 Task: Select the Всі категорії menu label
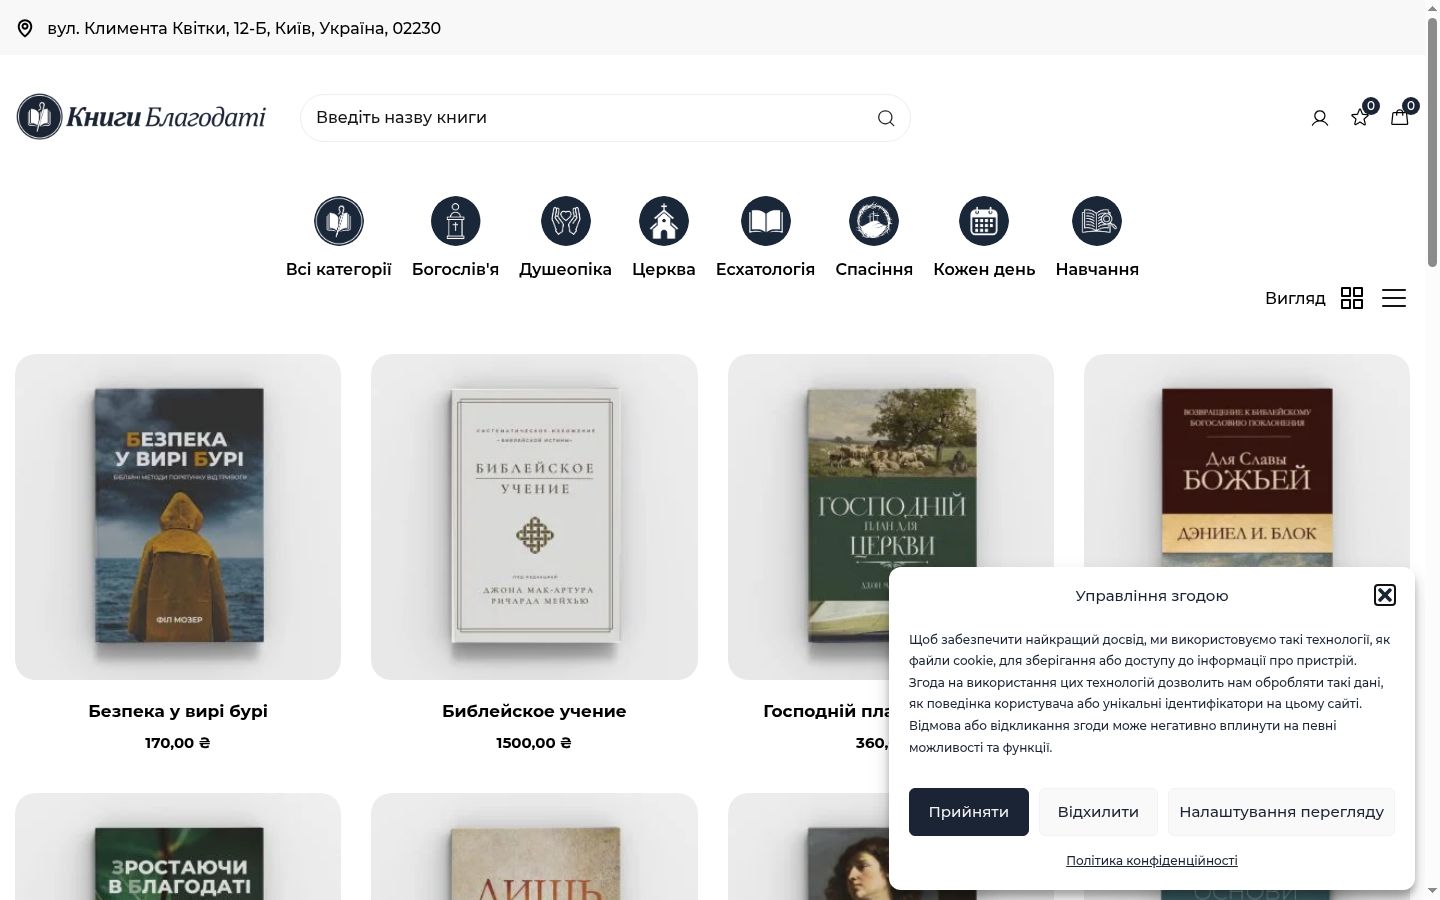339,269
